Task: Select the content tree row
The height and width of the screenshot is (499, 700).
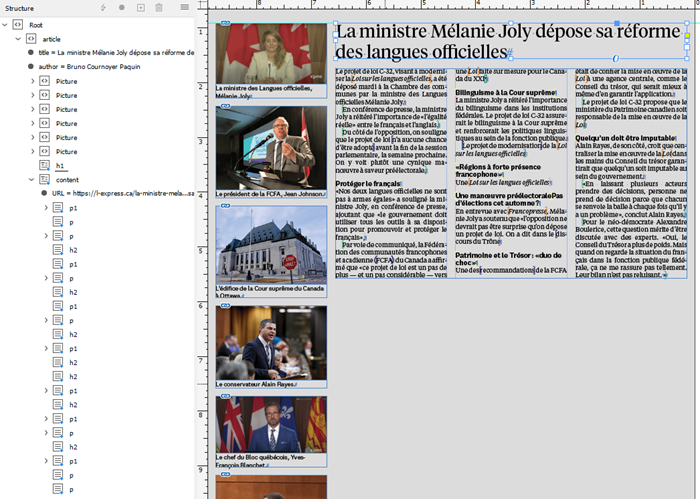Action: click(x=97, y=179)
